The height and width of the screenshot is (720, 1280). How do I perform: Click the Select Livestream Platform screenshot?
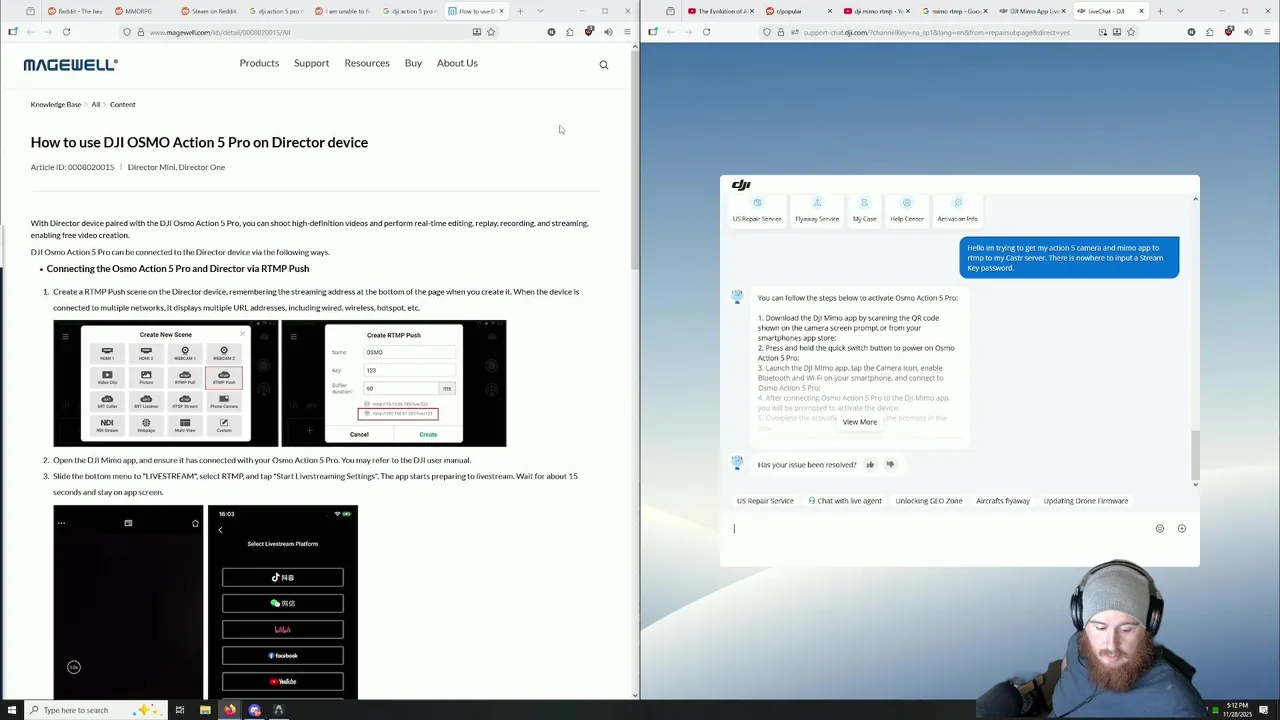tap(283, 602)
